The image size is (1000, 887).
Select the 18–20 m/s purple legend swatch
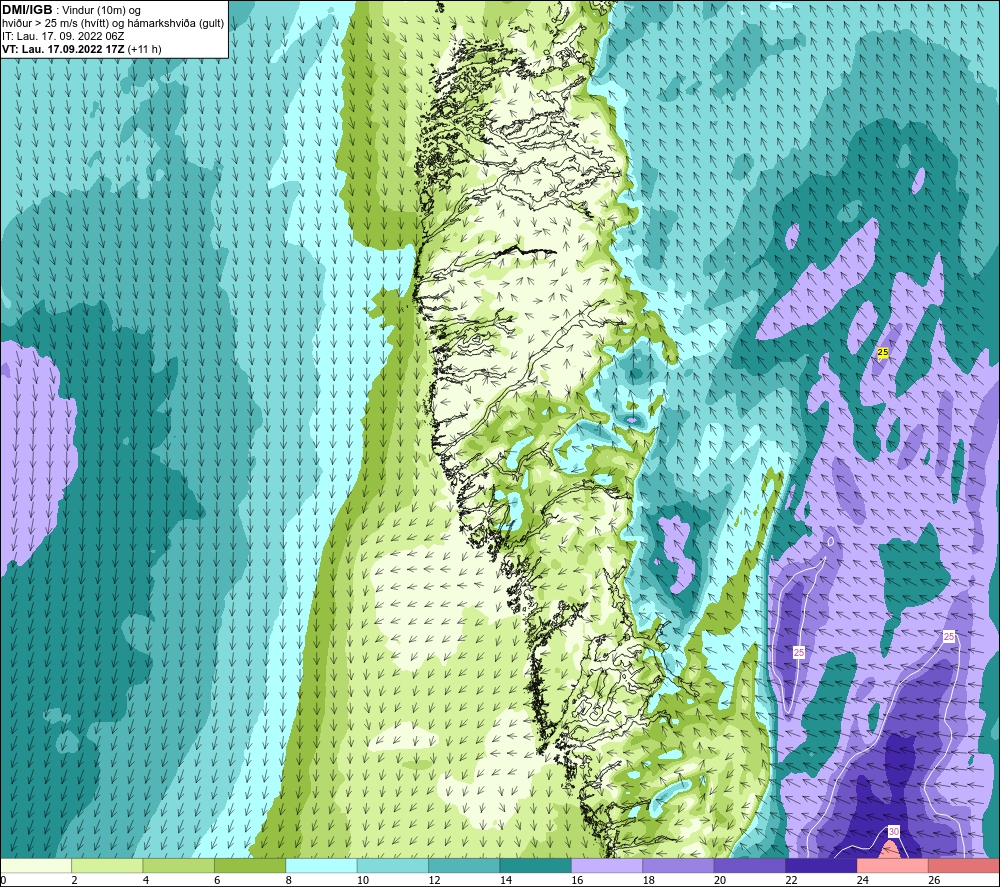[679, 866]
